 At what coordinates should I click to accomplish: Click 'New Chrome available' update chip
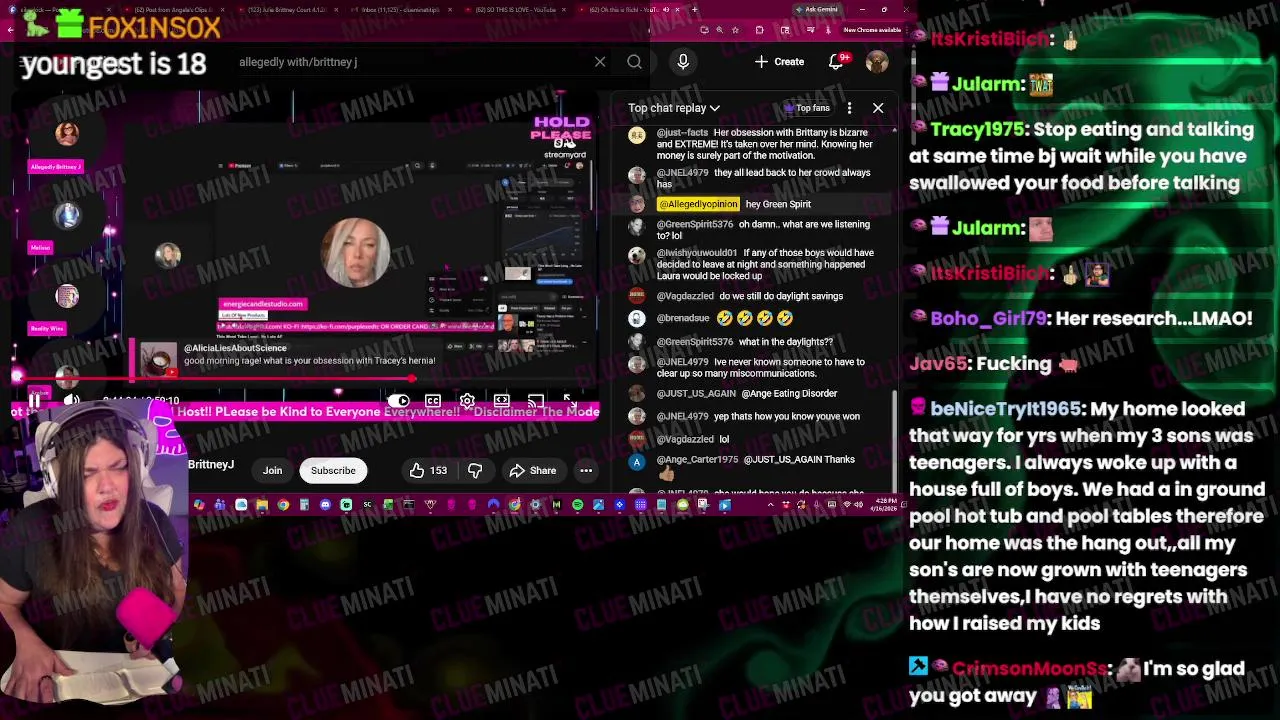(872, 30)
